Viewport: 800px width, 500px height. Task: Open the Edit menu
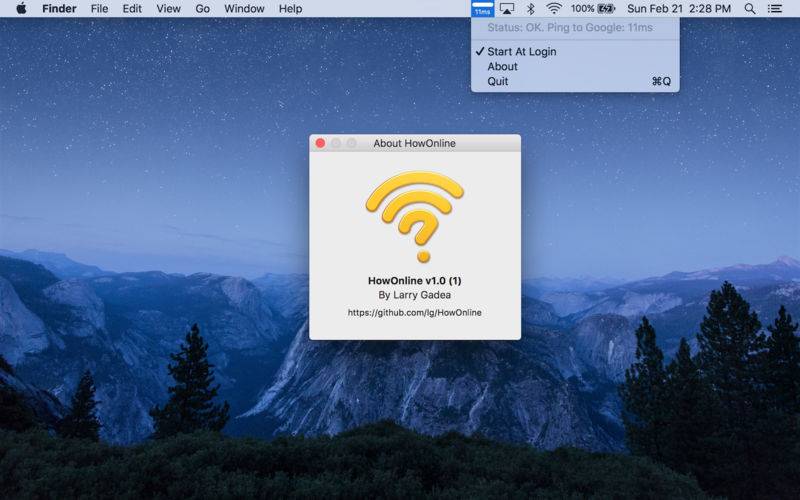(132, 9)
